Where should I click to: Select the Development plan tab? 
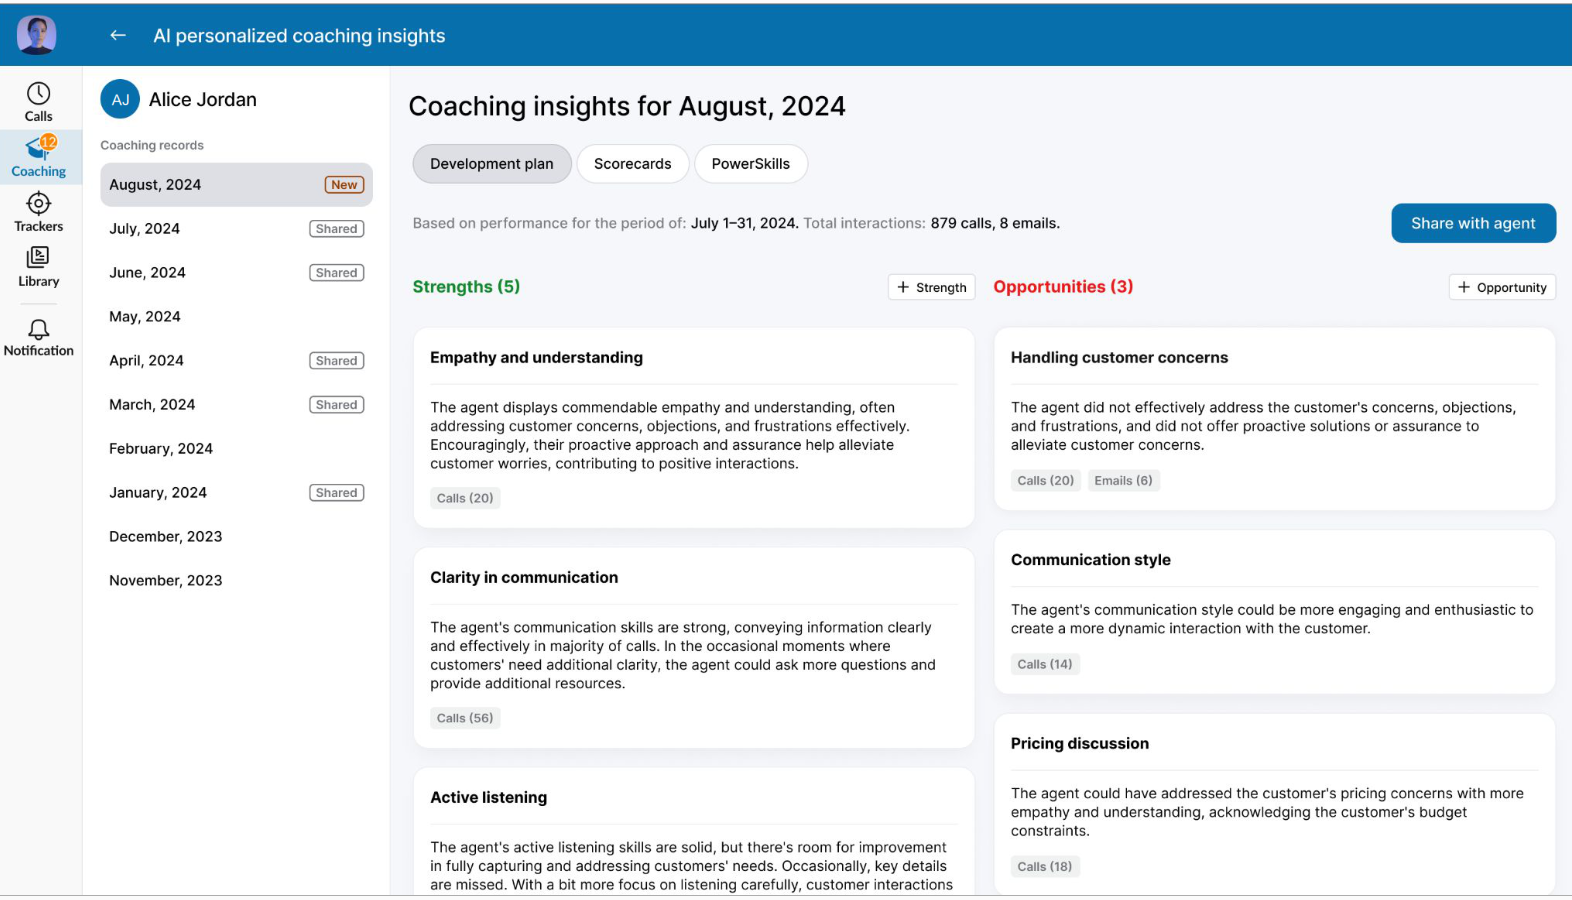pyautogui.click(x=491, y=164)
